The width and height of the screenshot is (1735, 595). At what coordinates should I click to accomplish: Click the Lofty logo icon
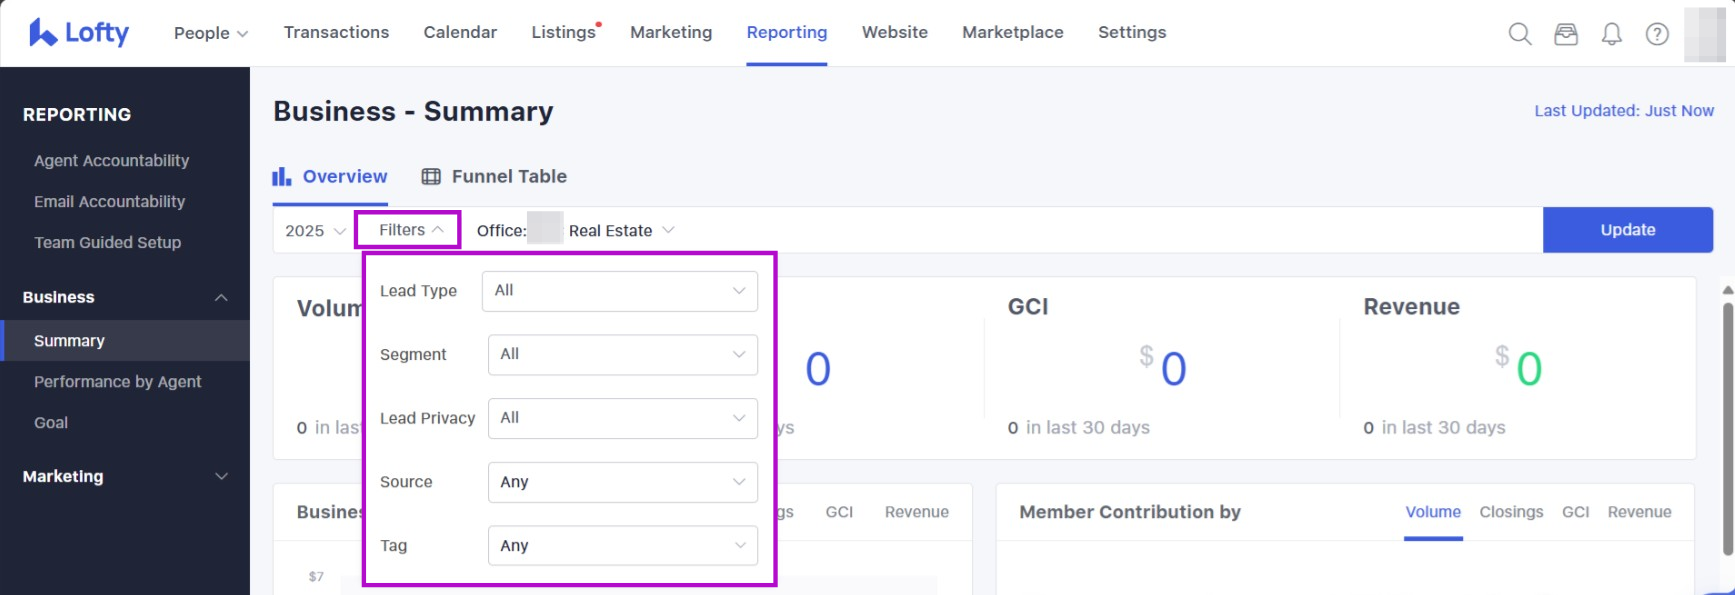click(42, 33)
